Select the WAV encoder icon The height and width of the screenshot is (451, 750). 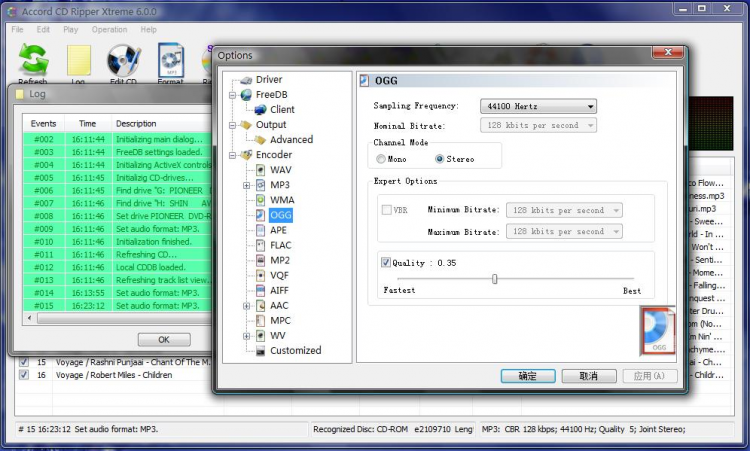pyautogui.click(x=261, y=170)
